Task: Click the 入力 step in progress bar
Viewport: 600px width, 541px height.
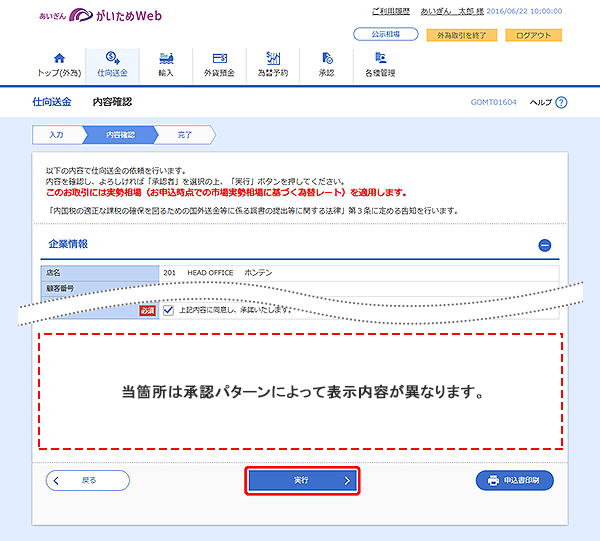Action: click(56, 133)
